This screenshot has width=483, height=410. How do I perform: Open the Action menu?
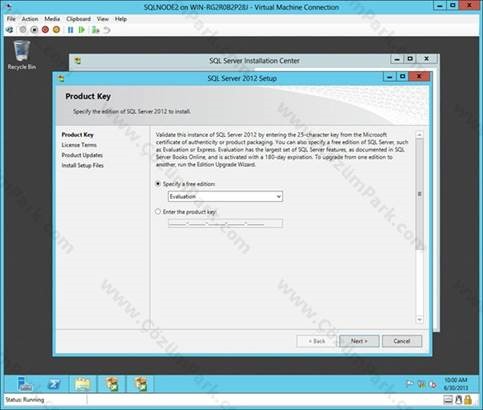click(x=30, y=19)
